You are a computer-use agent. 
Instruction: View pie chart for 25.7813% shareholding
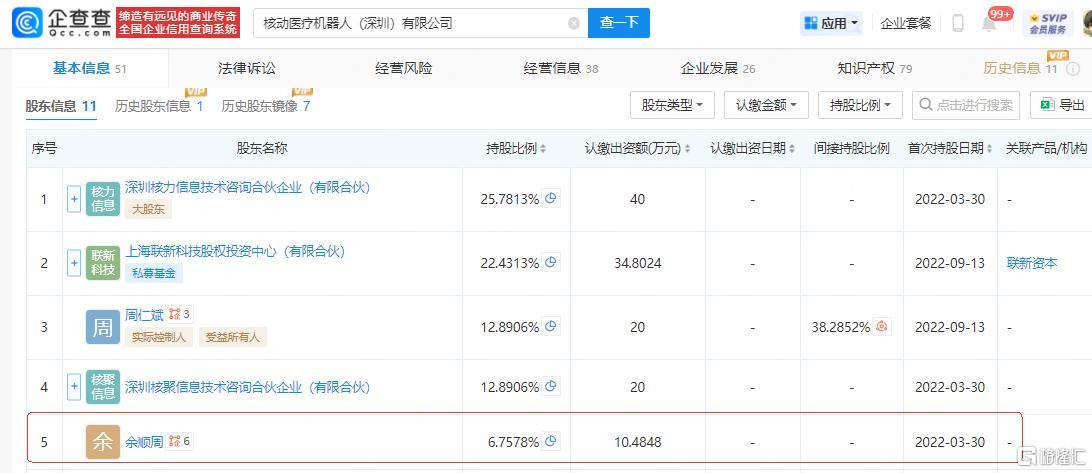[x=551, y=199]
